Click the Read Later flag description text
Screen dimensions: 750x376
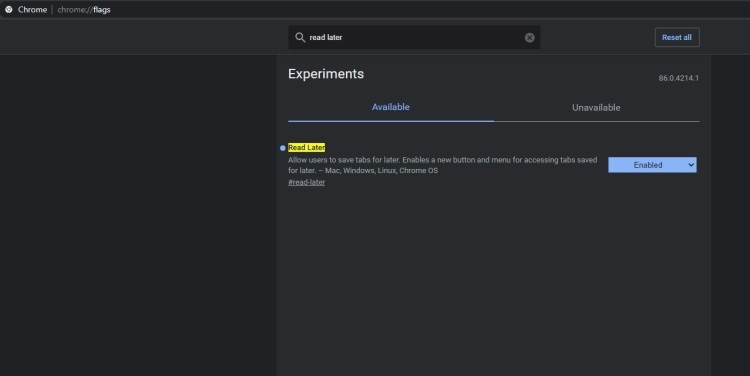point(442,165)
